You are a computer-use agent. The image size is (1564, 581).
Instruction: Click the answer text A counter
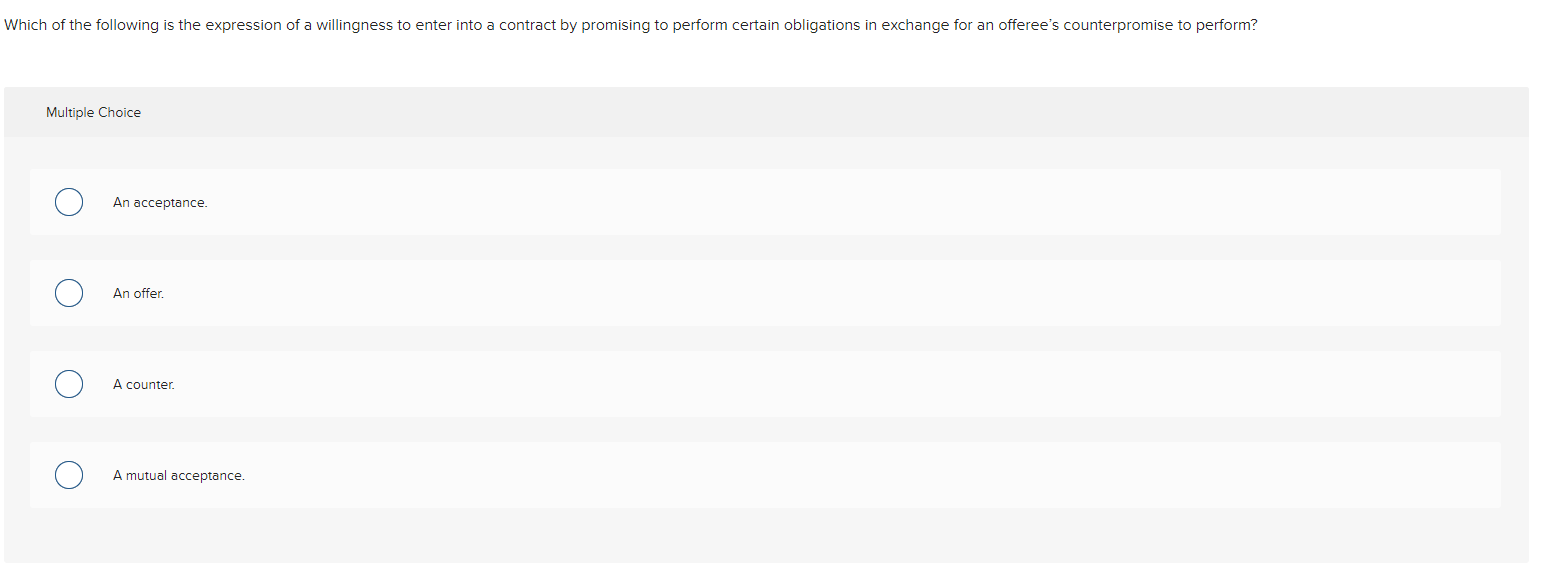click(x=144, y=384)
